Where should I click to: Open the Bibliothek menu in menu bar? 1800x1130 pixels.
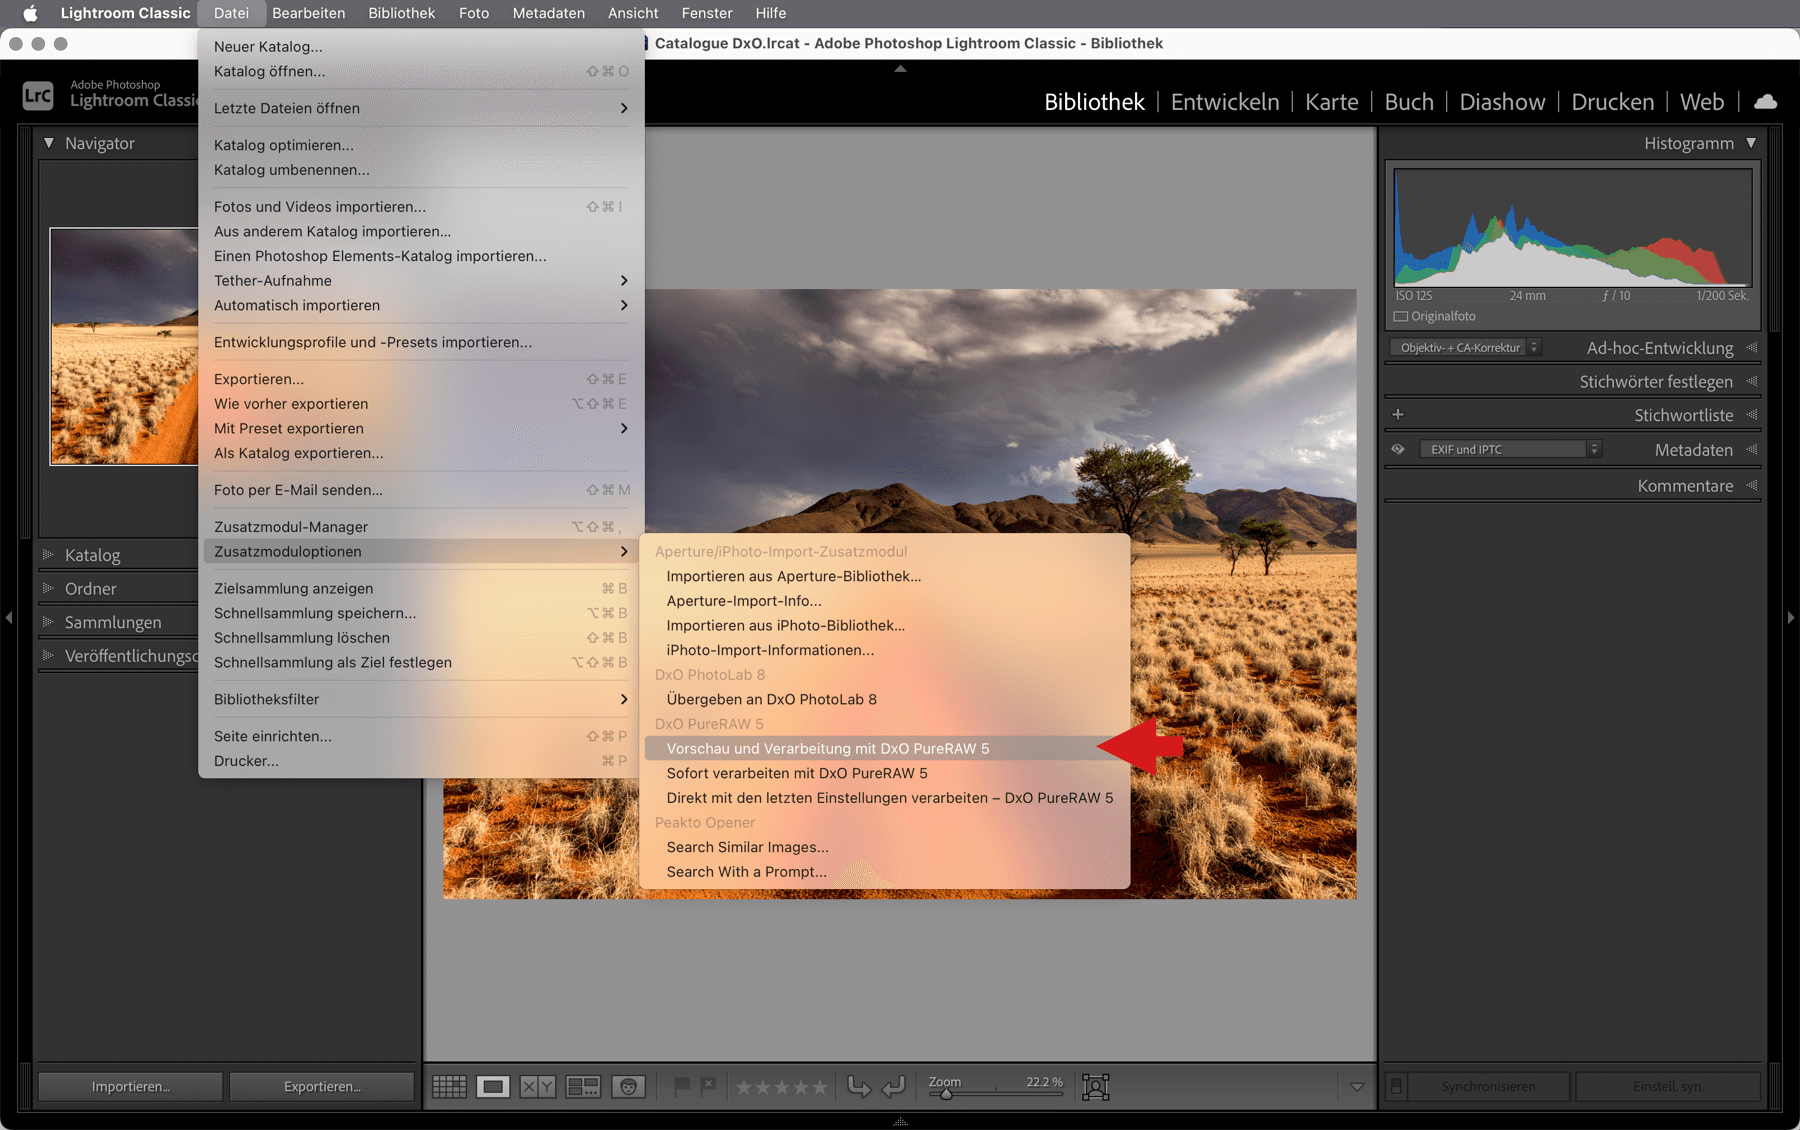point(401,13)
